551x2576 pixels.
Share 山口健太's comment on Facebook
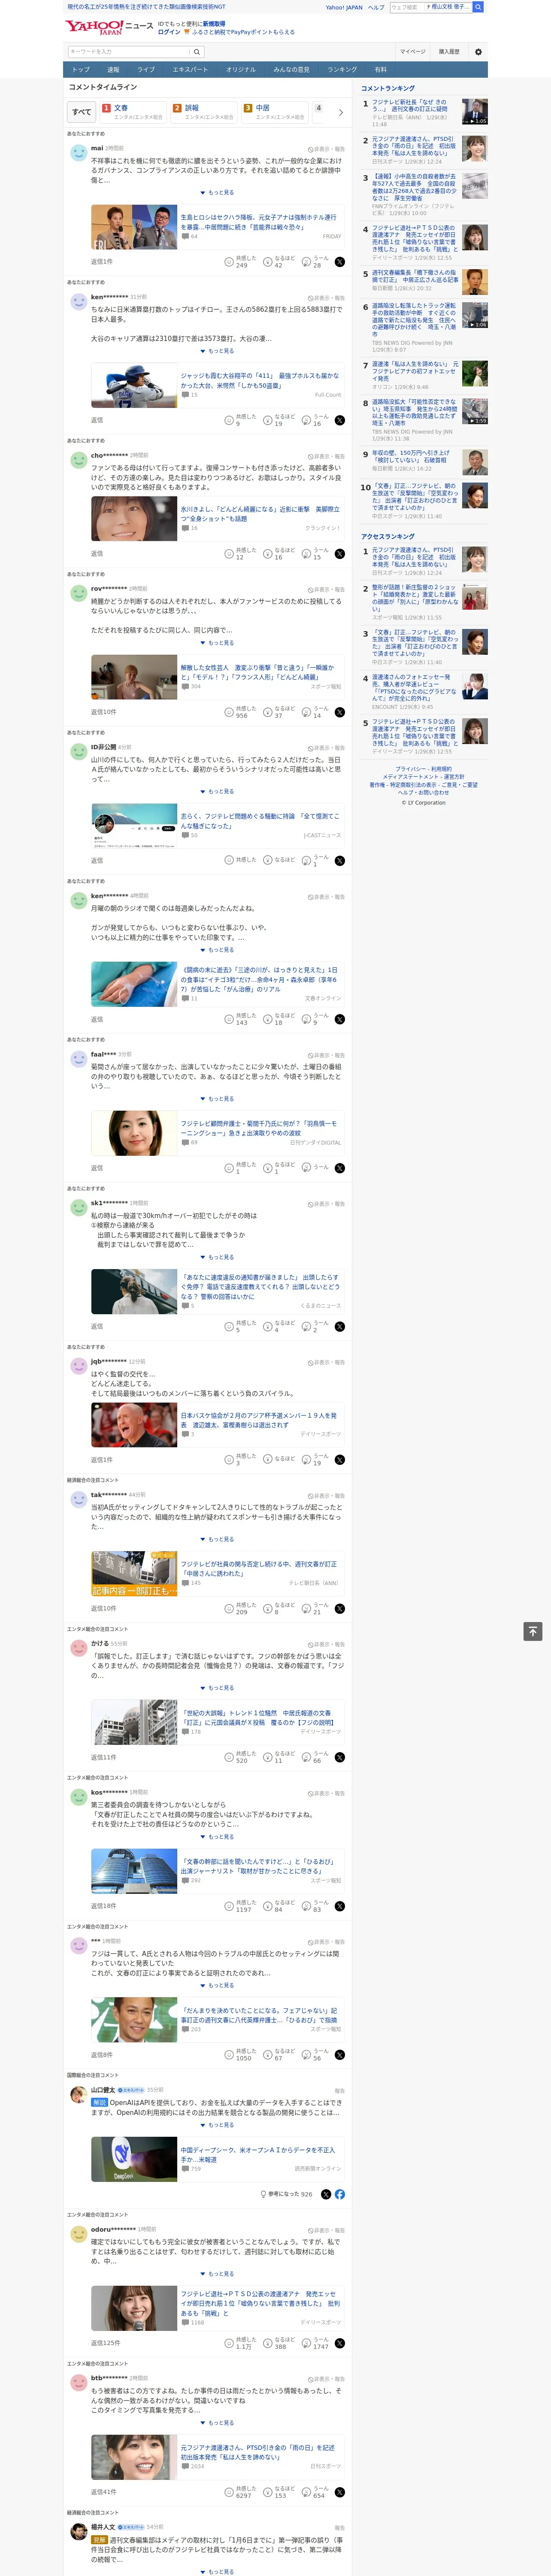tap(340, 2194)
